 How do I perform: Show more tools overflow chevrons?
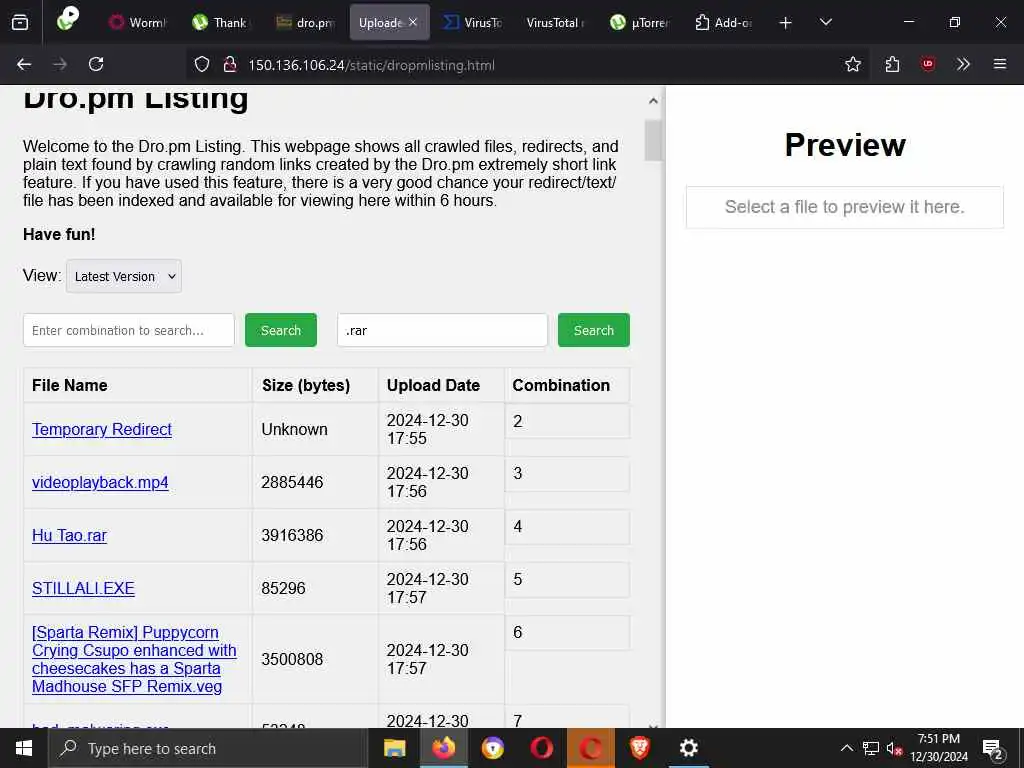[x=963, y=64]
